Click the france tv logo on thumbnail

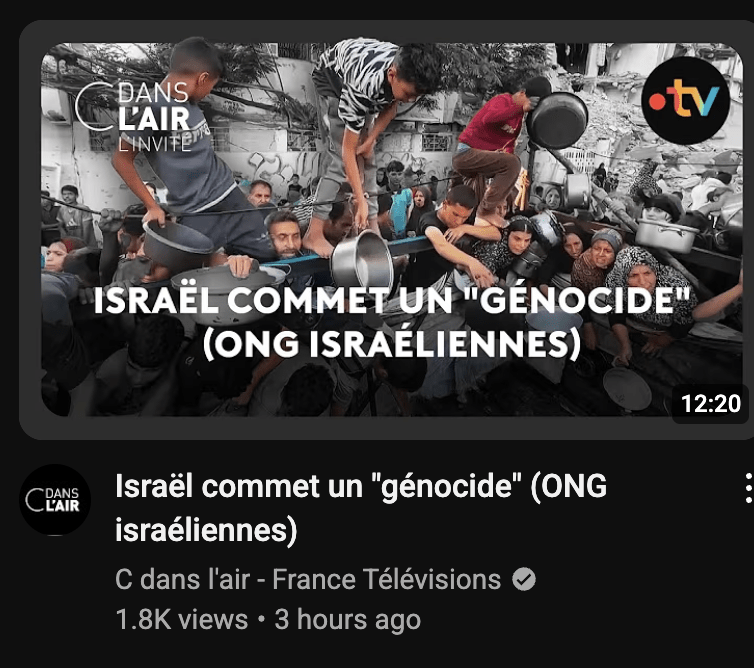click(x=685, y=101)
